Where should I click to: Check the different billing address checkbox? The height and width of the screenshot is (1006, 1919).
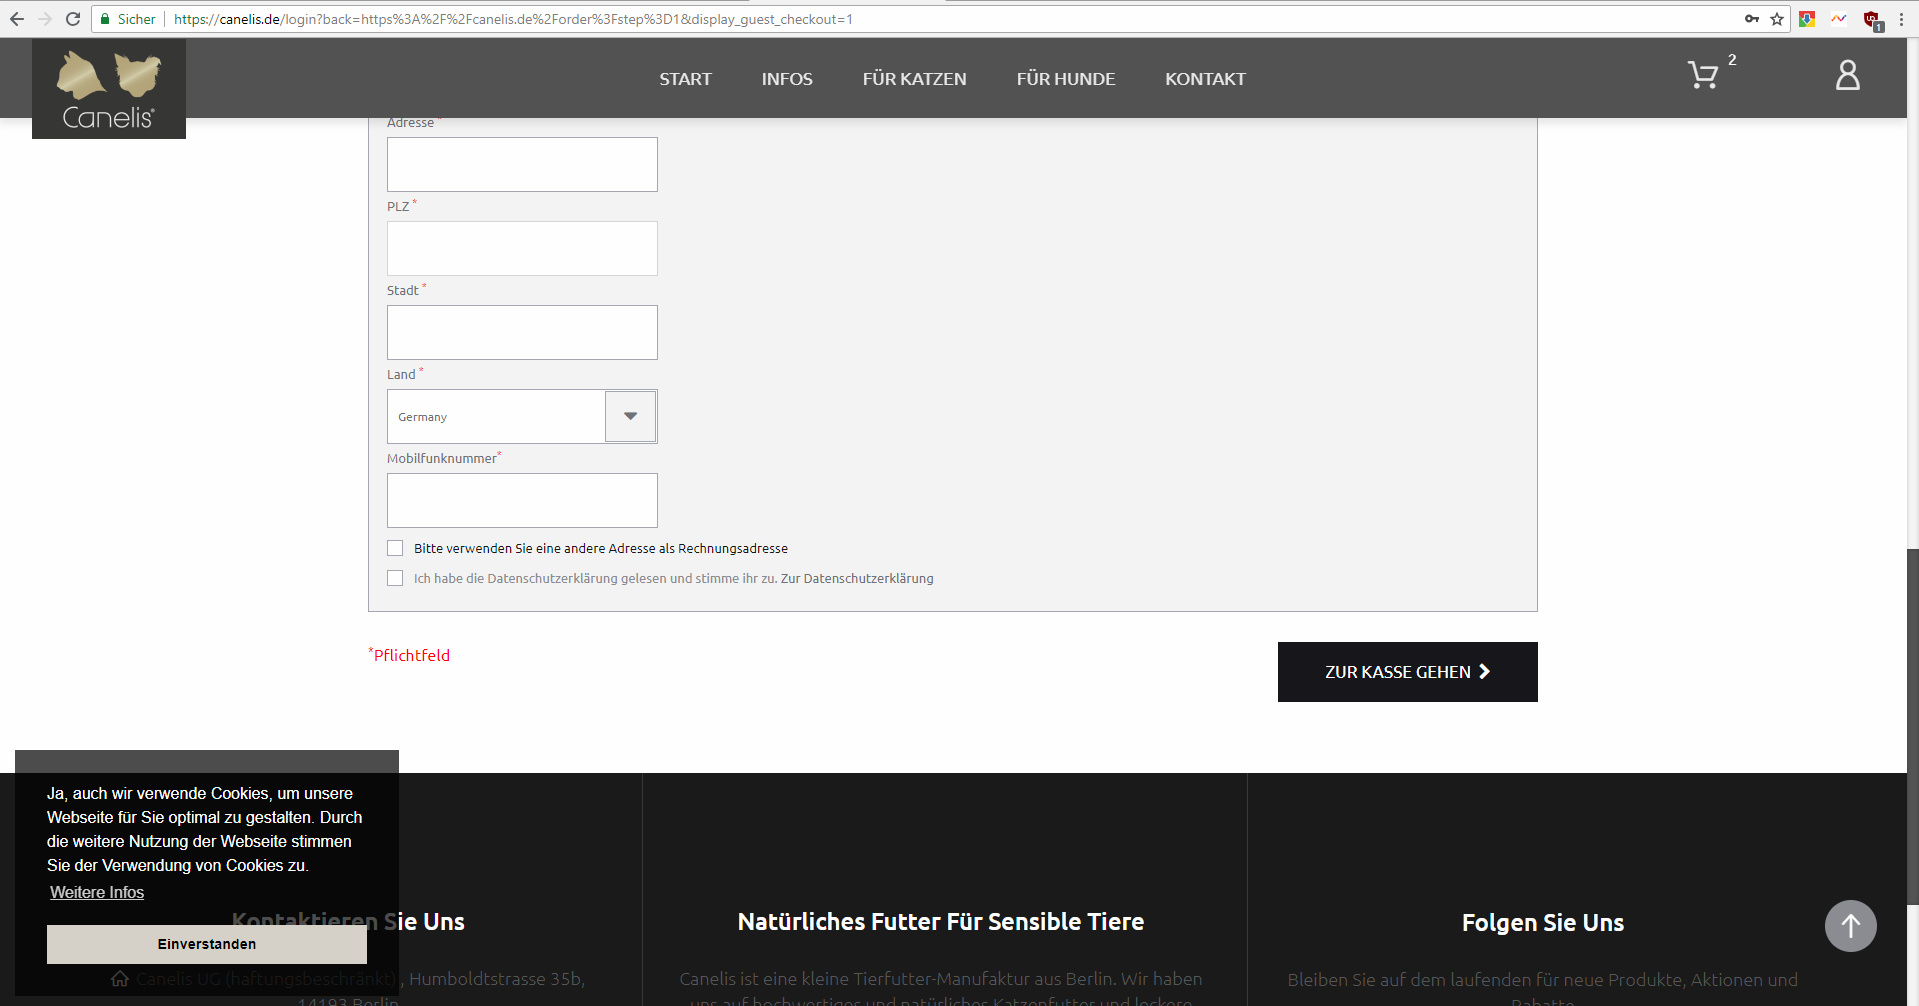click(395, 548)
